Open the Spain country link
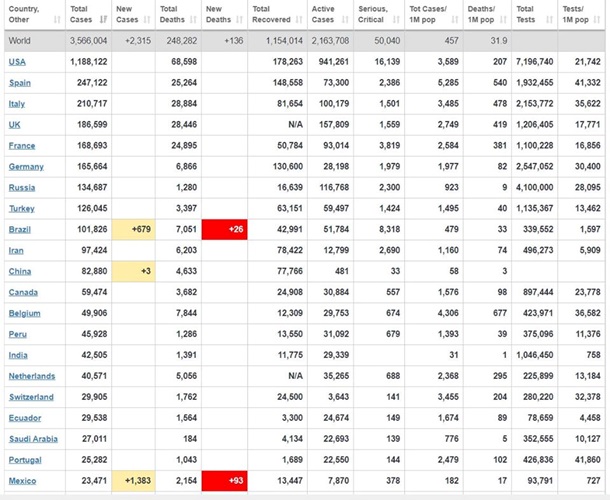Screen dimensions: 610x500 pos(20,82)
